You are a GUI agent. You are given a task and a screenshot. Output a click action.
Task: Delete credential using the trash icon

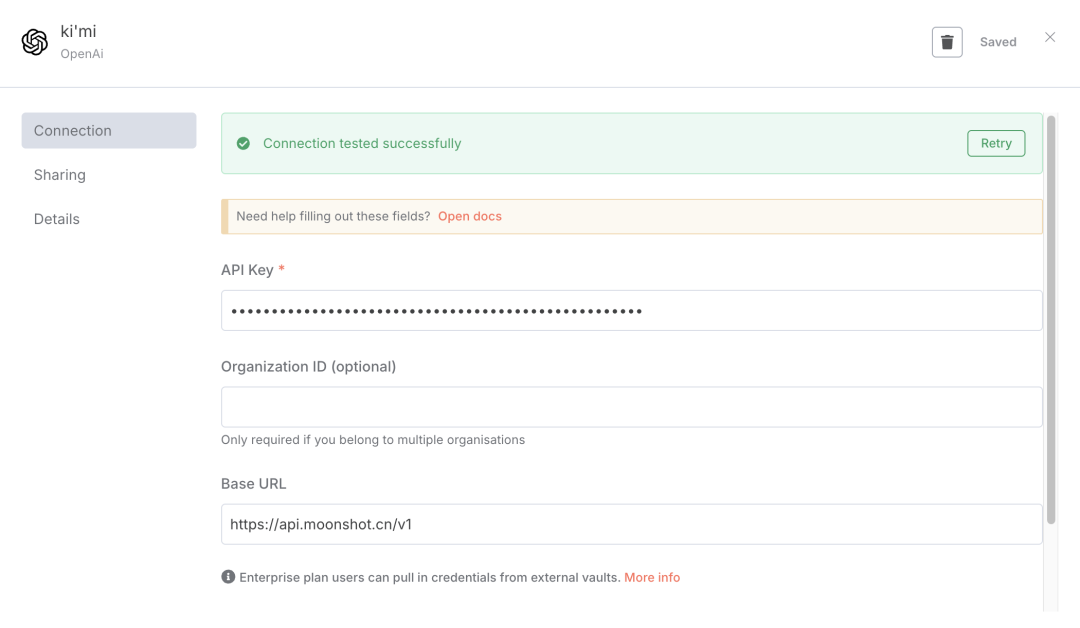coord(947,42)
